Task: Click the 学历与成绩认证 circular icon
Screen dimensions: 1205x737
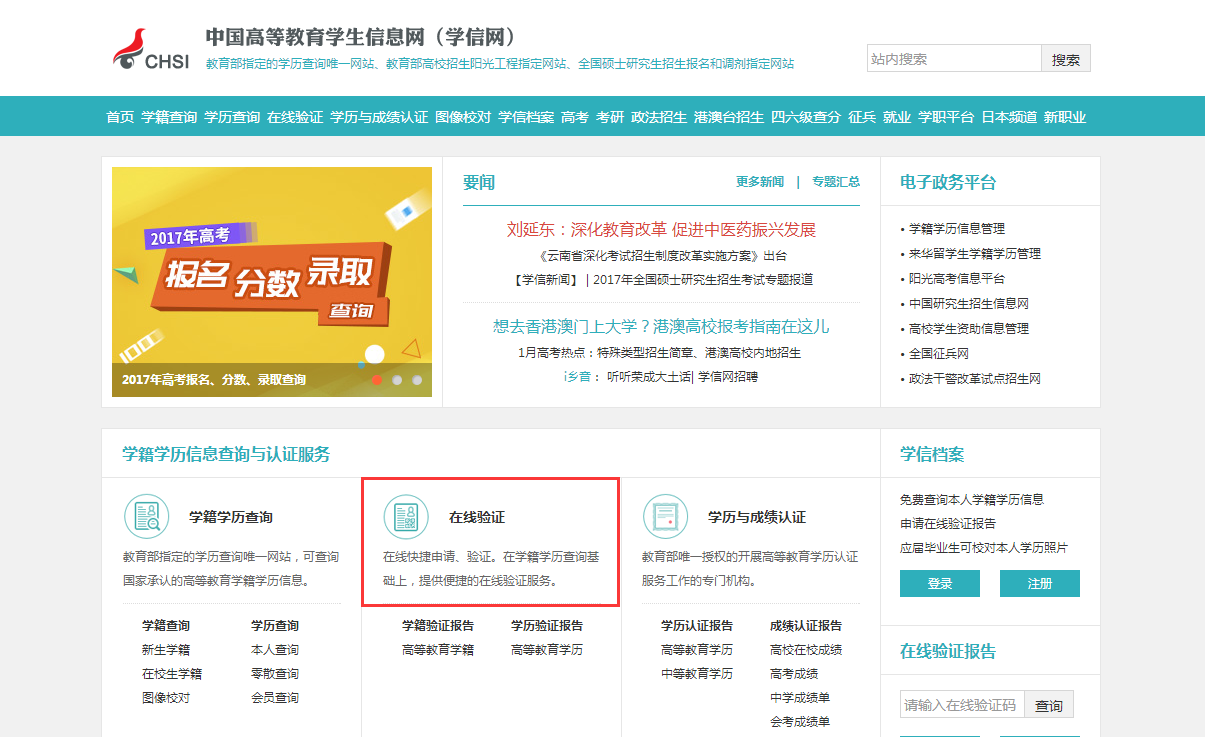Action: [x=665, y=517]
